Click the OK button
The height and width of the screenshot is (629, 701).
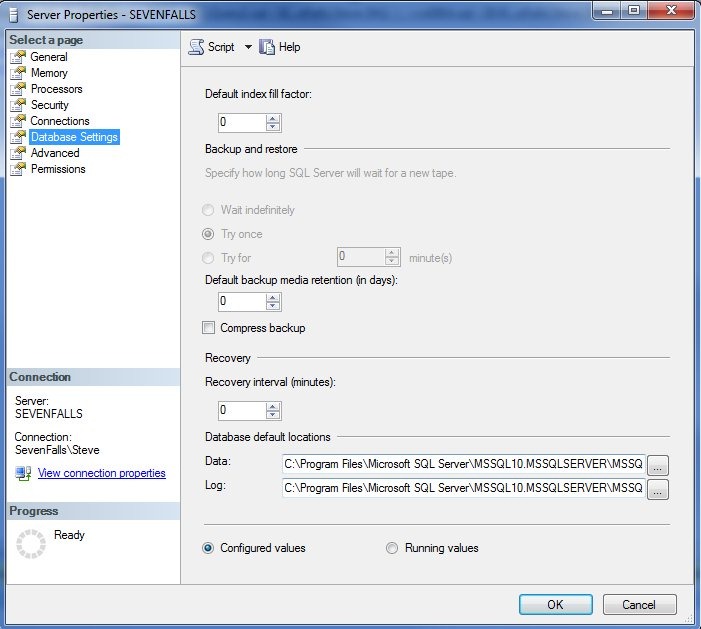(x=555, y=604)
